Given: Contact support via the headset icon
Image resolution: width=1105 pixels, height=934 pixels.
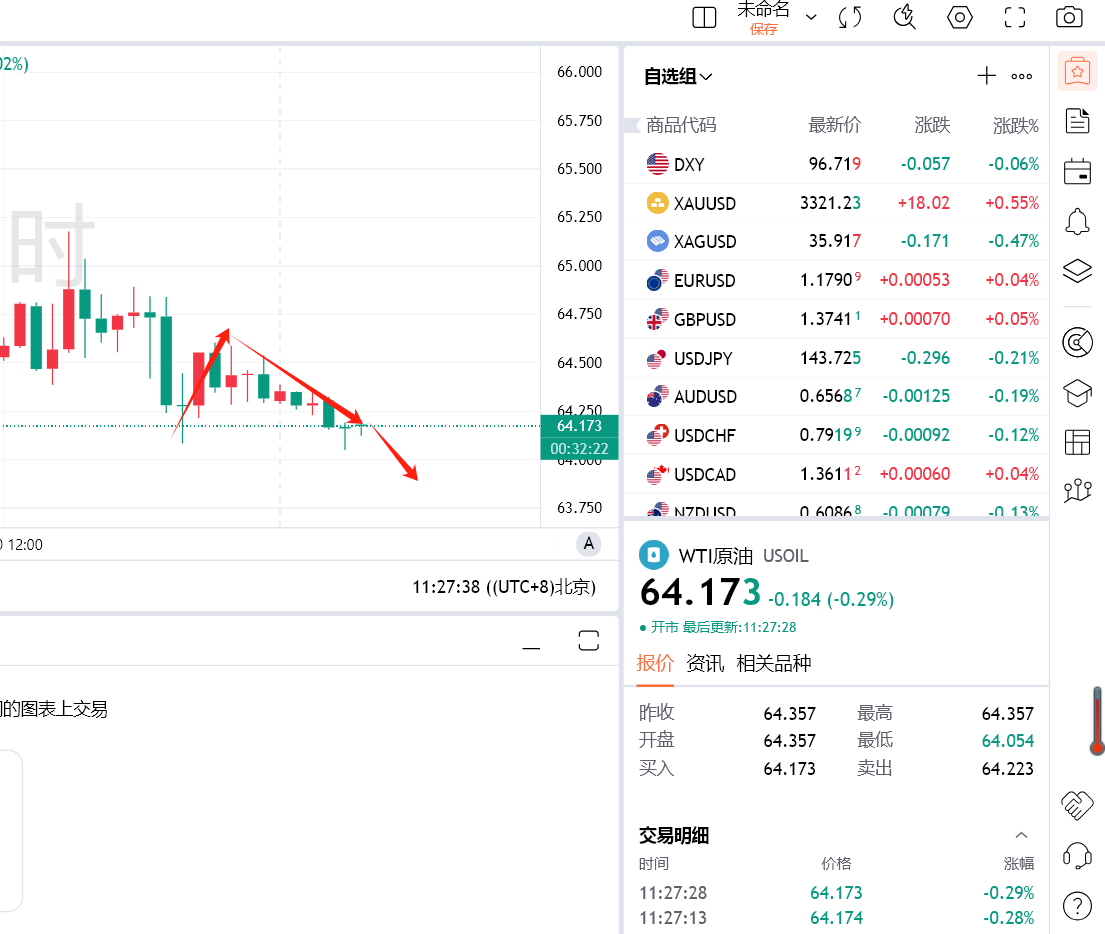Looking at the screenshot, I should [1077, 855].
